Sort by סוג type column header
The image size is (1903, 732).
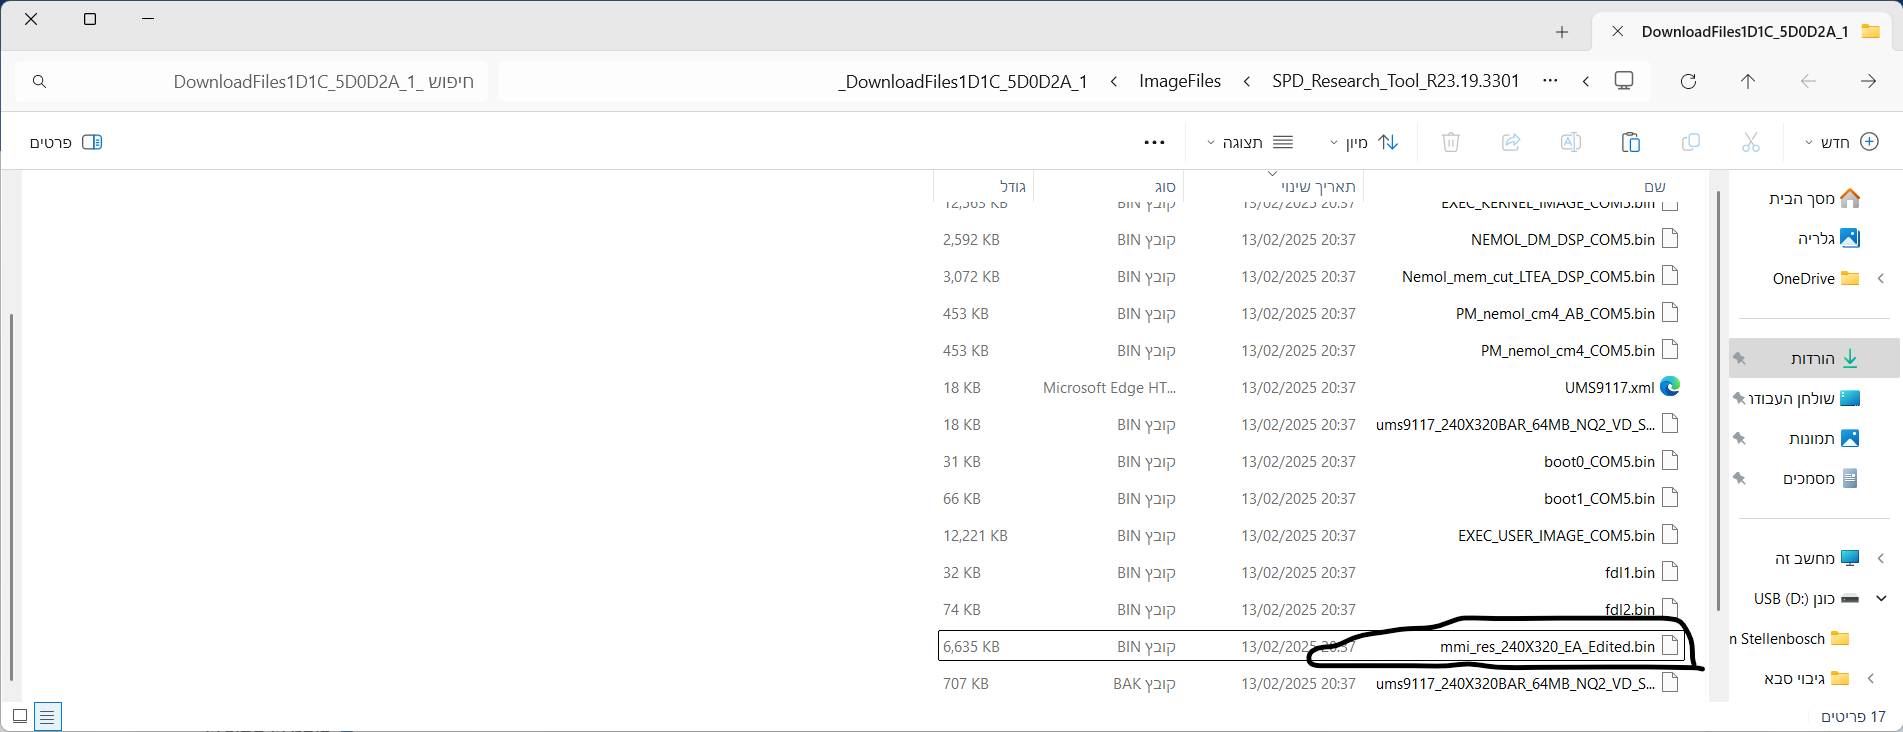coord(1165,187)
